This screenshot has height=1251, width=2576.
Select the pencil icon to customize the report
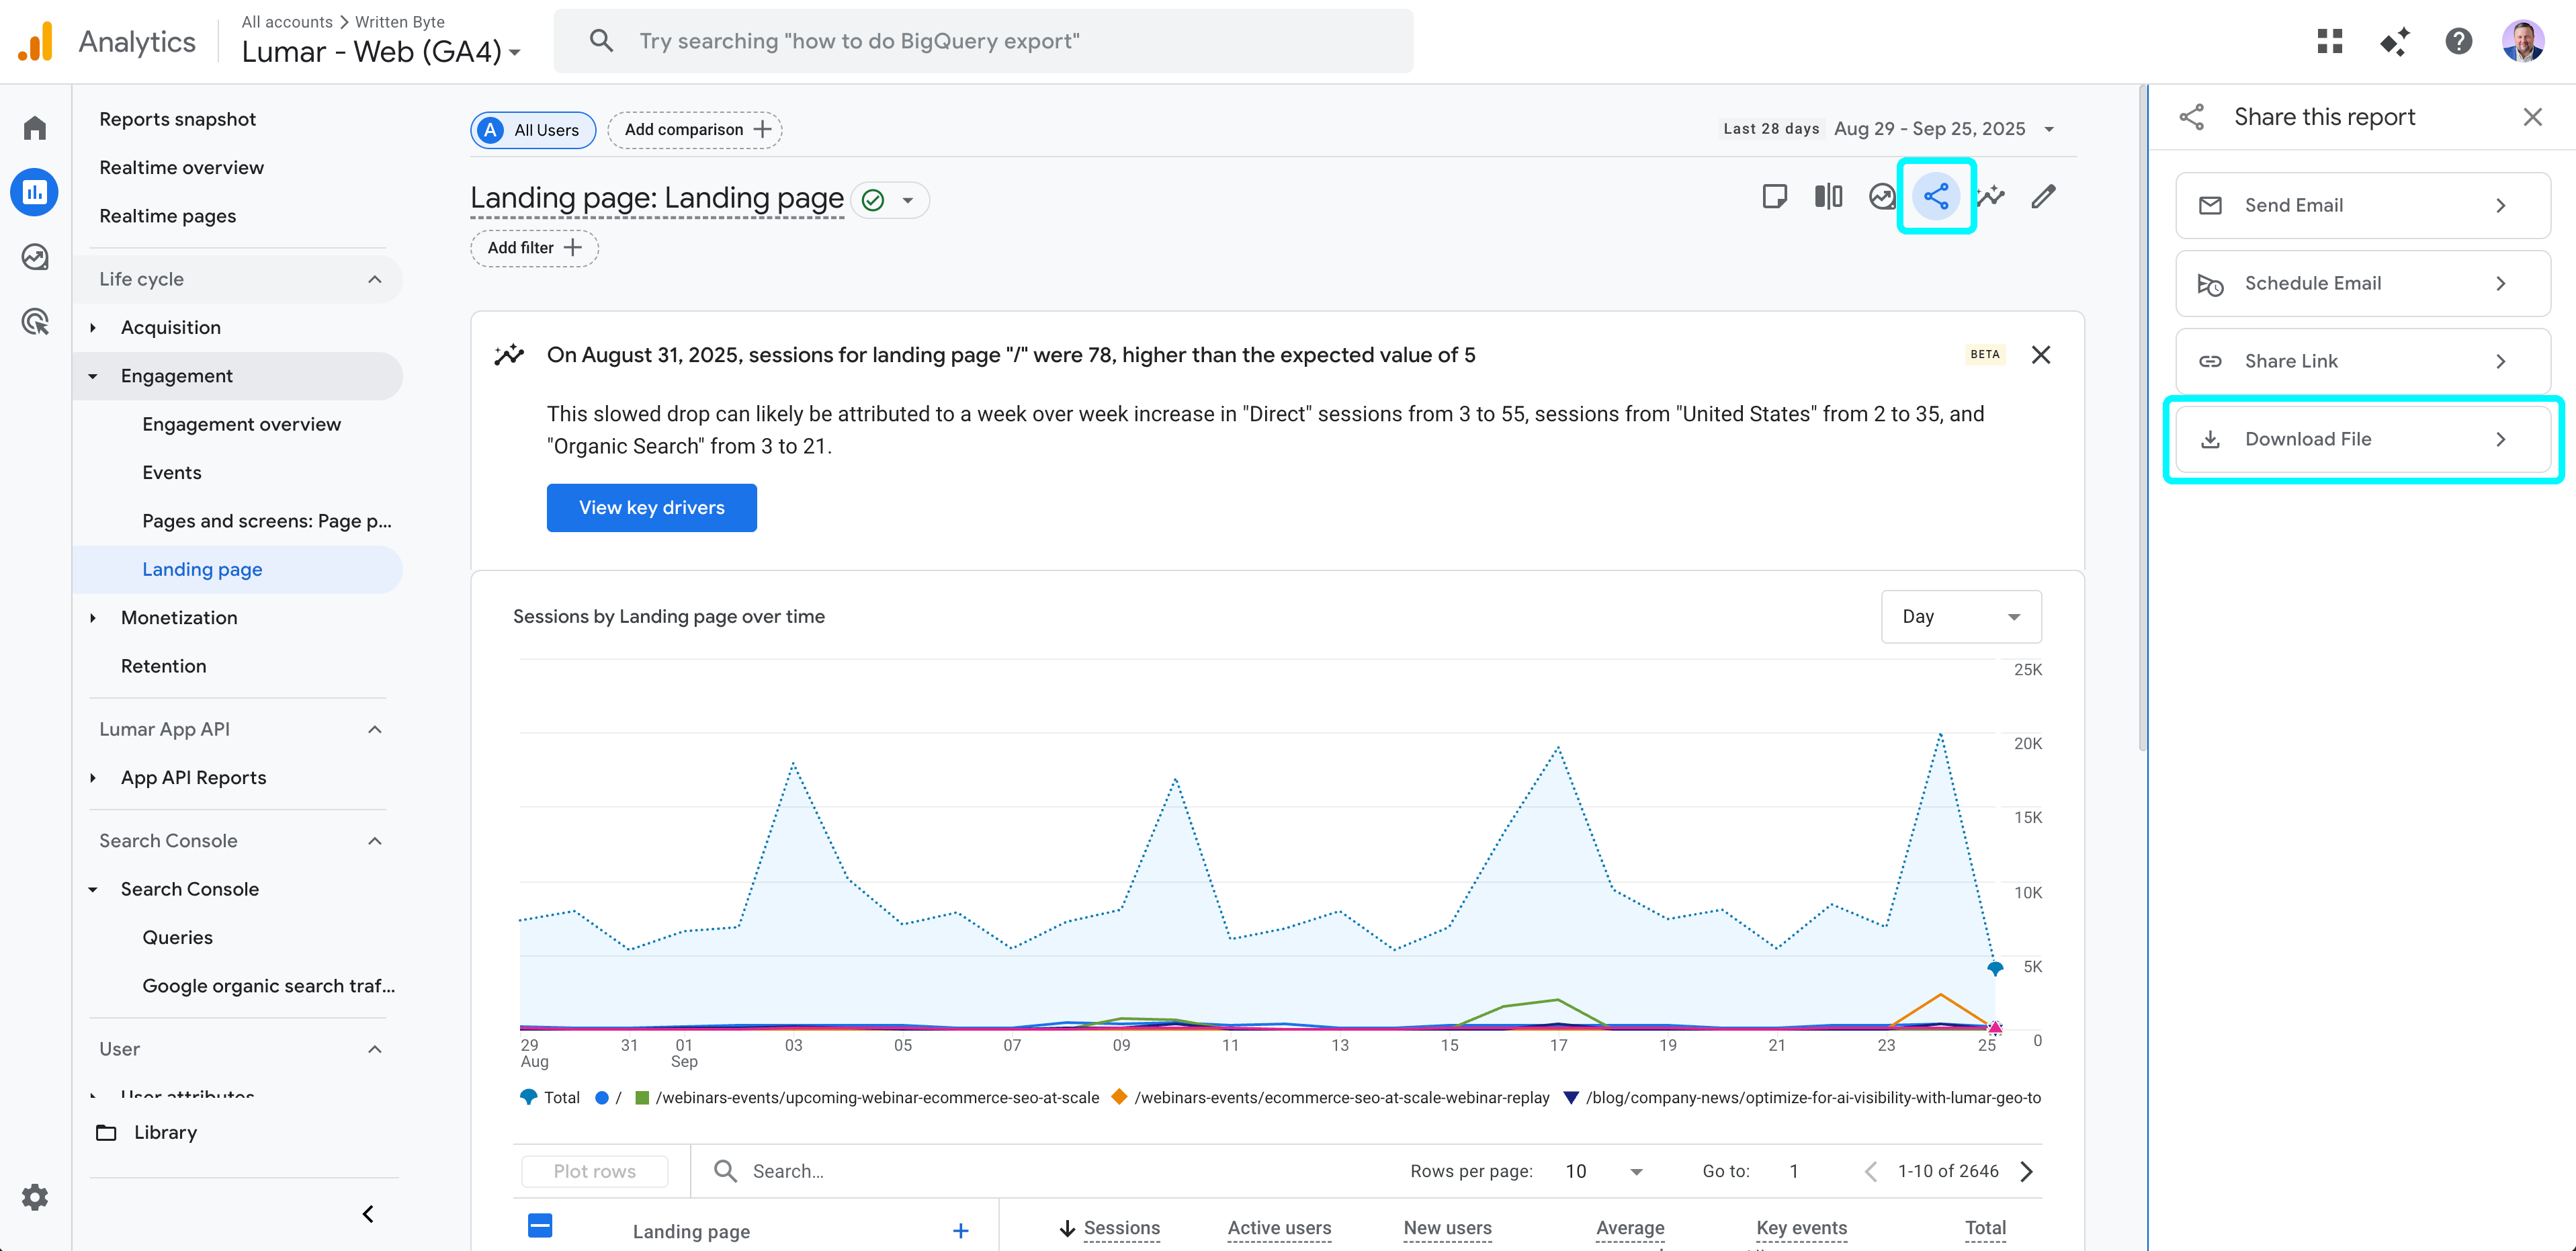tap(2043, 196)
